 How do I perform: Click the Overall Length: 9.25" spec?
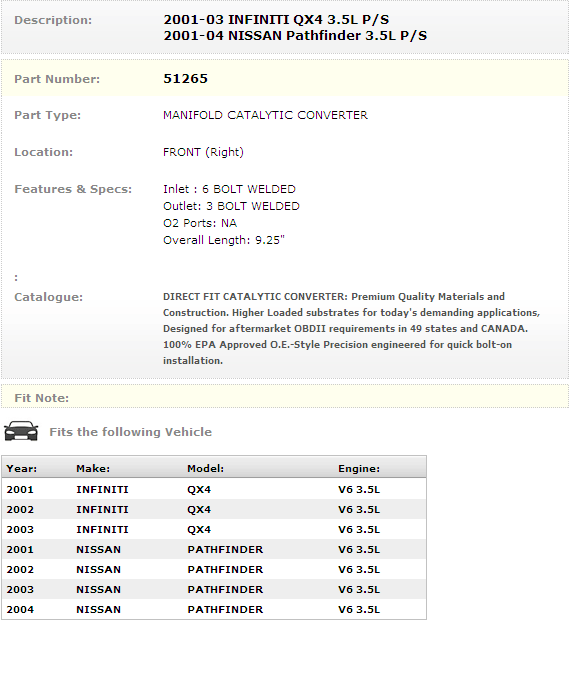[224, 240]
